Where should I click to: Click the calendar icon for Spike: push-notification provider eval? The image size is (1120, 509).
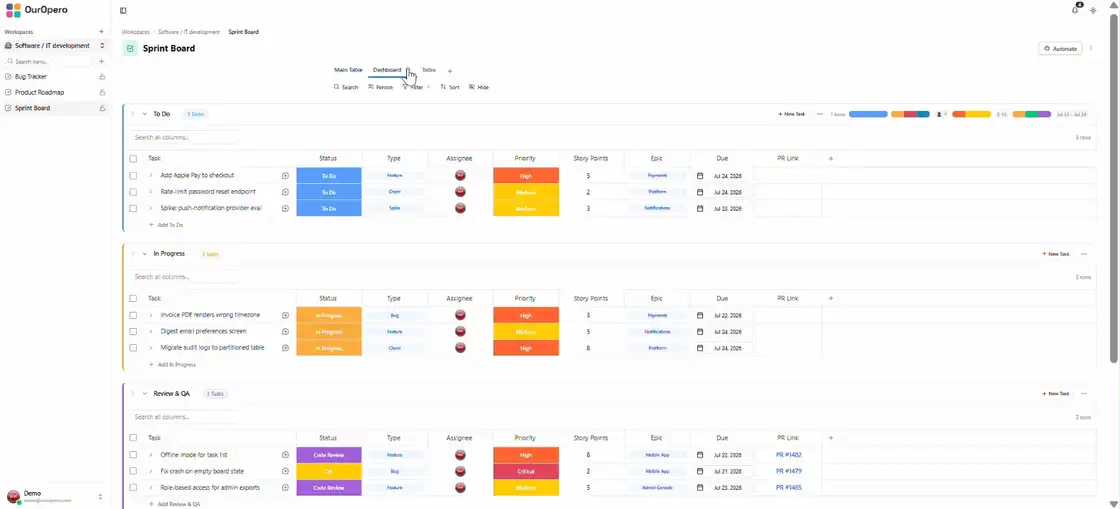click(x=700, y=208)
